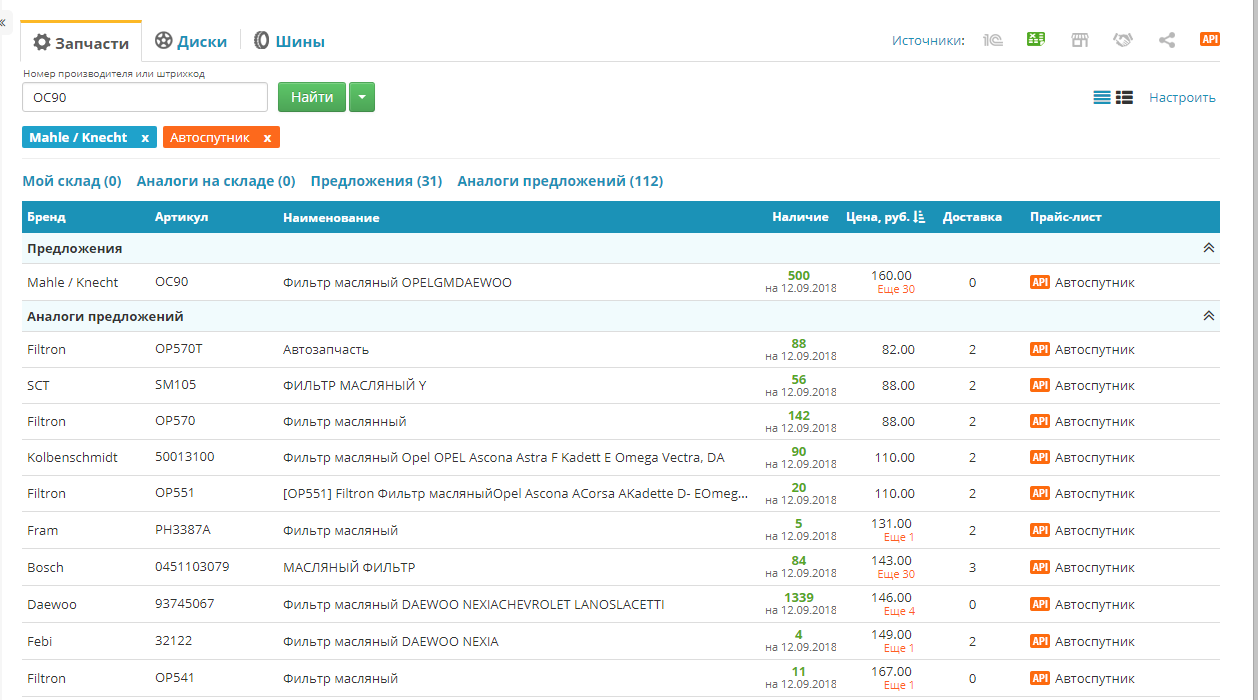Toggle the Excel price list source icon
1258x700 pixels.
pyautogui.click(x=1036, y=40)
